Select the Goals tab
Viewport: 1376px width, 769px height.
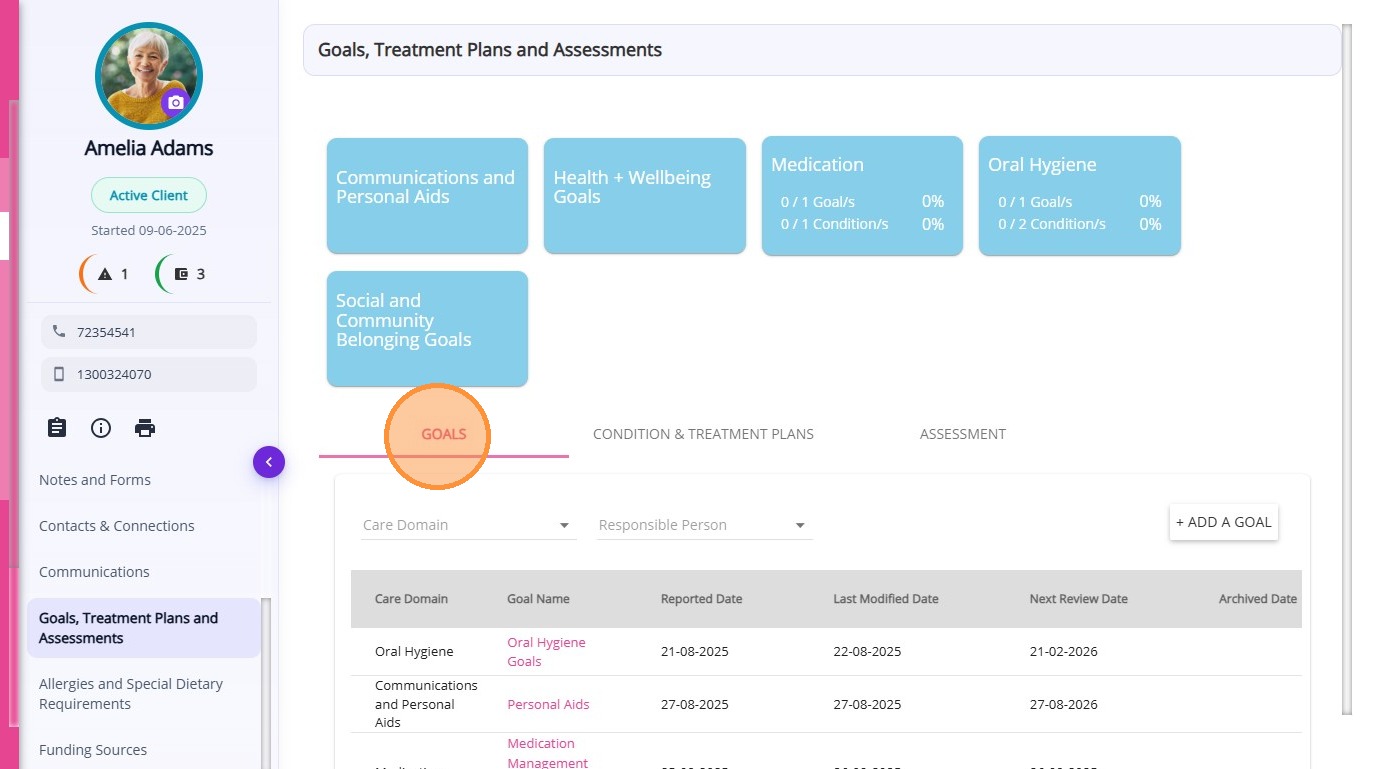tap(443, 434)
